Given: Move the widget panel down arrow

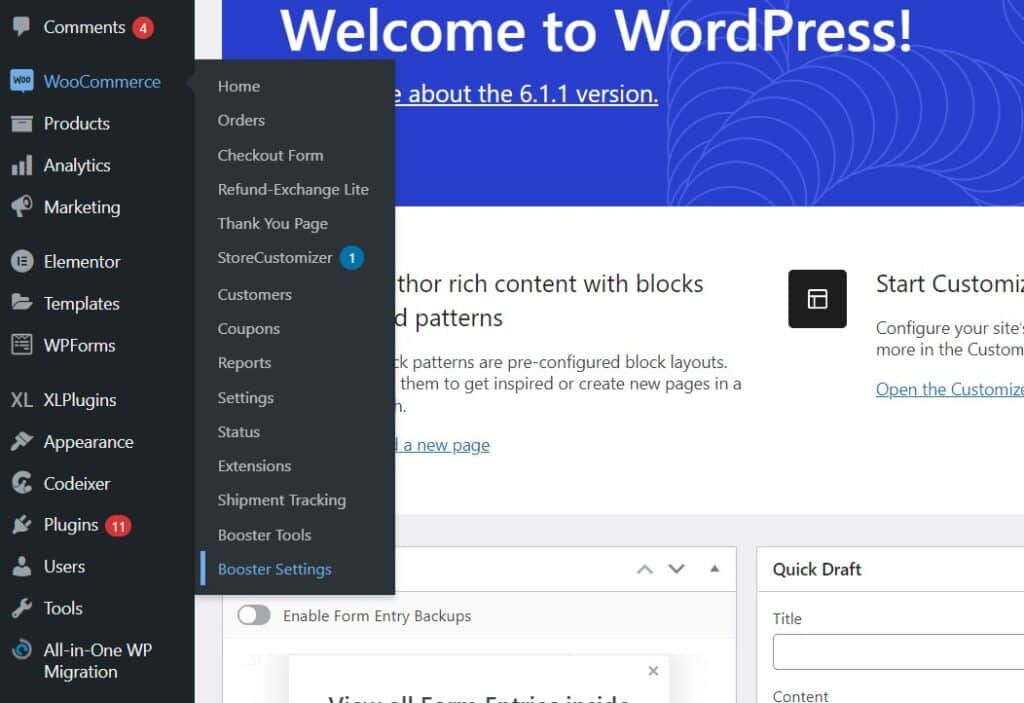Looking at the screenshot, I should tap(677, 569).
